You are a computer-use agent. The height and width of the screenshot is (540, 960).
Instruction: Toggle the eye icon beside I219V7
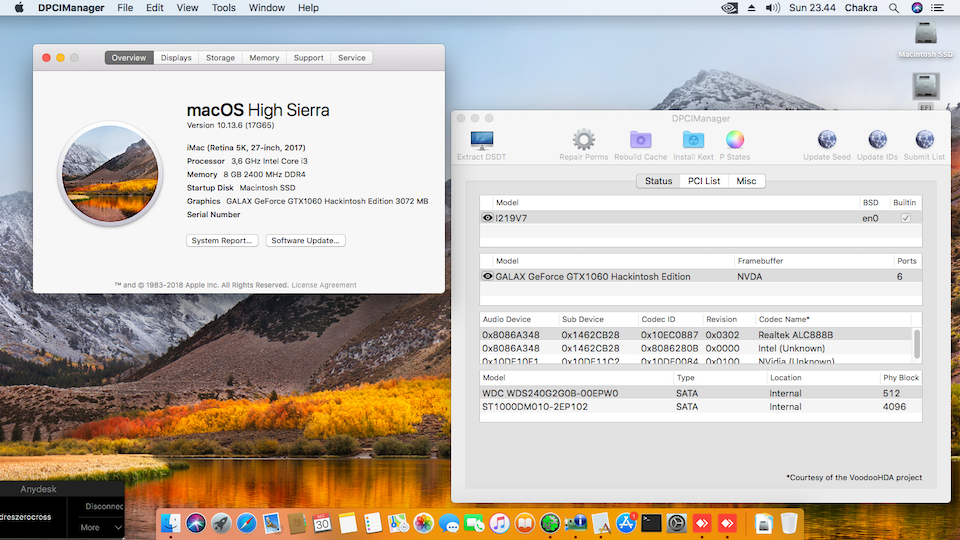[x=487, y=217]
